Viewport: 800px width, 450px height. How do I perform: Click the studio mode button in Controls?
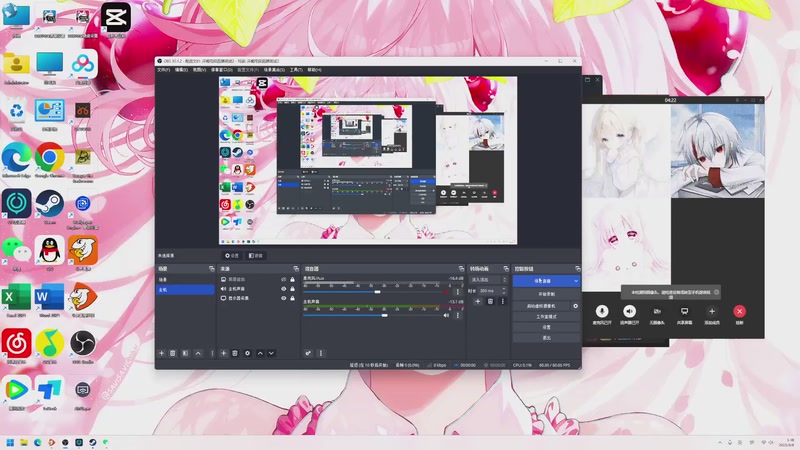pos(546,317)
